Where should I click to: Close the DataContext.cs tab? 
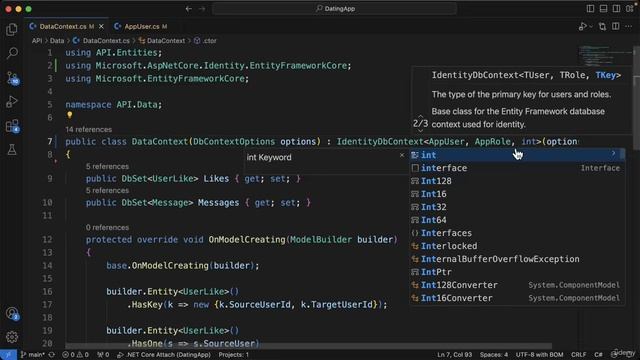tap(101, 27)
